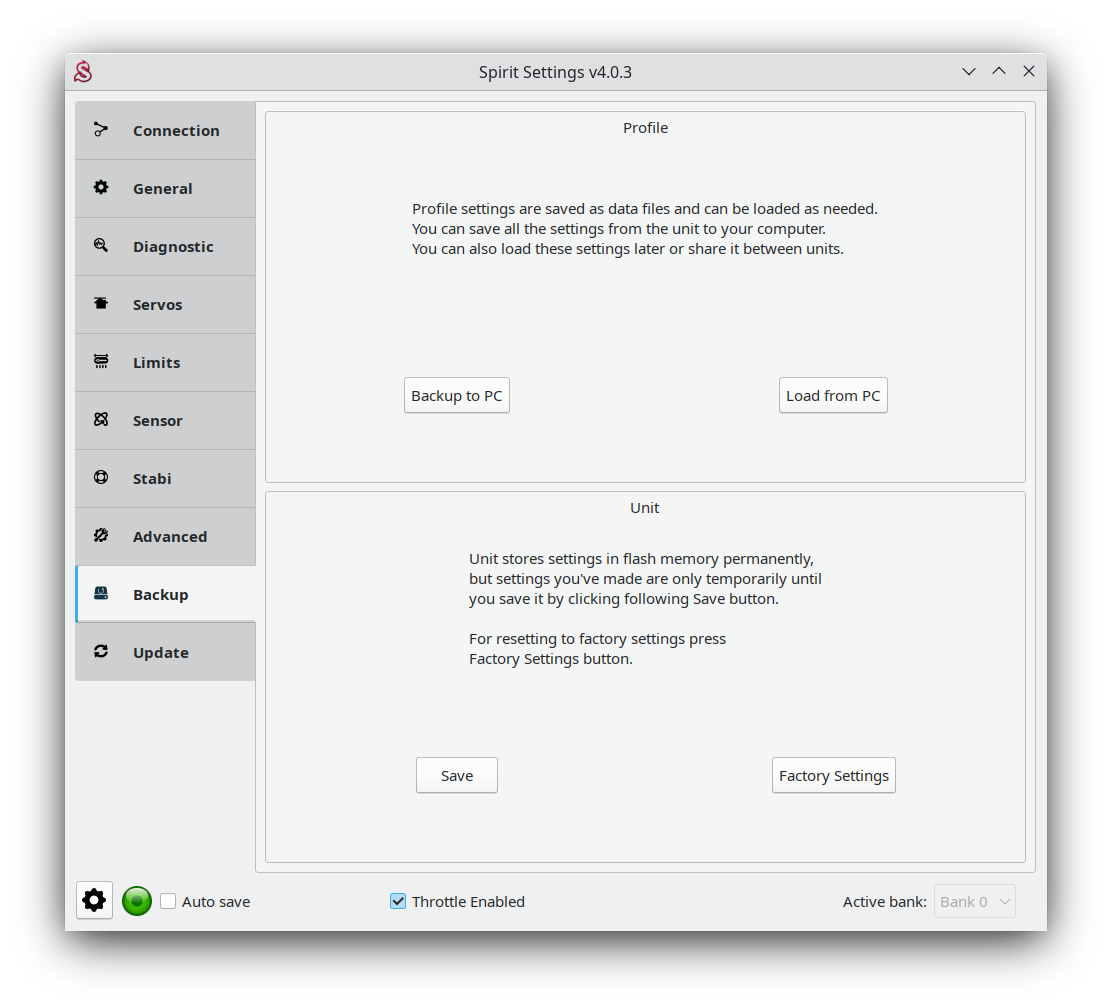Open the Active bank dropdown

[x=975, y=901]
